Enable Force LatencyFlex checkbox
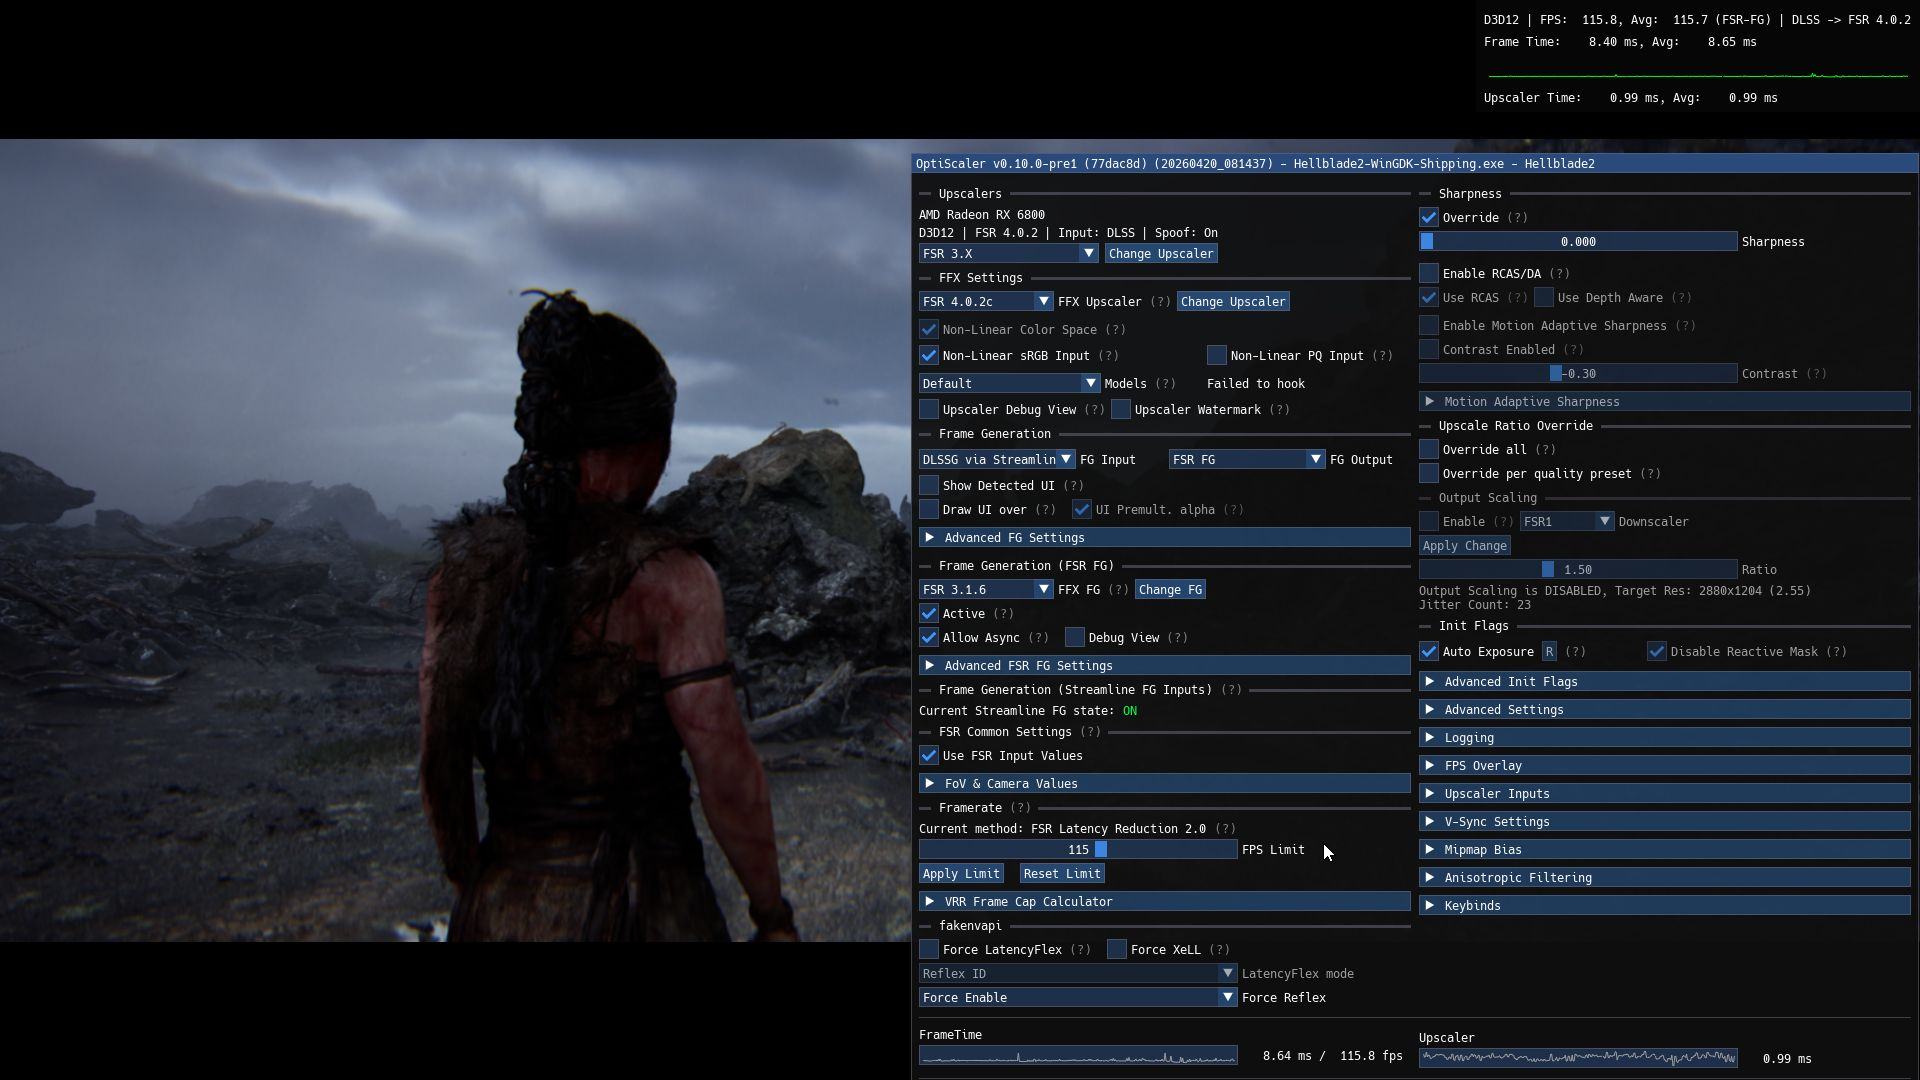1920x1080 pixels. 929,950
